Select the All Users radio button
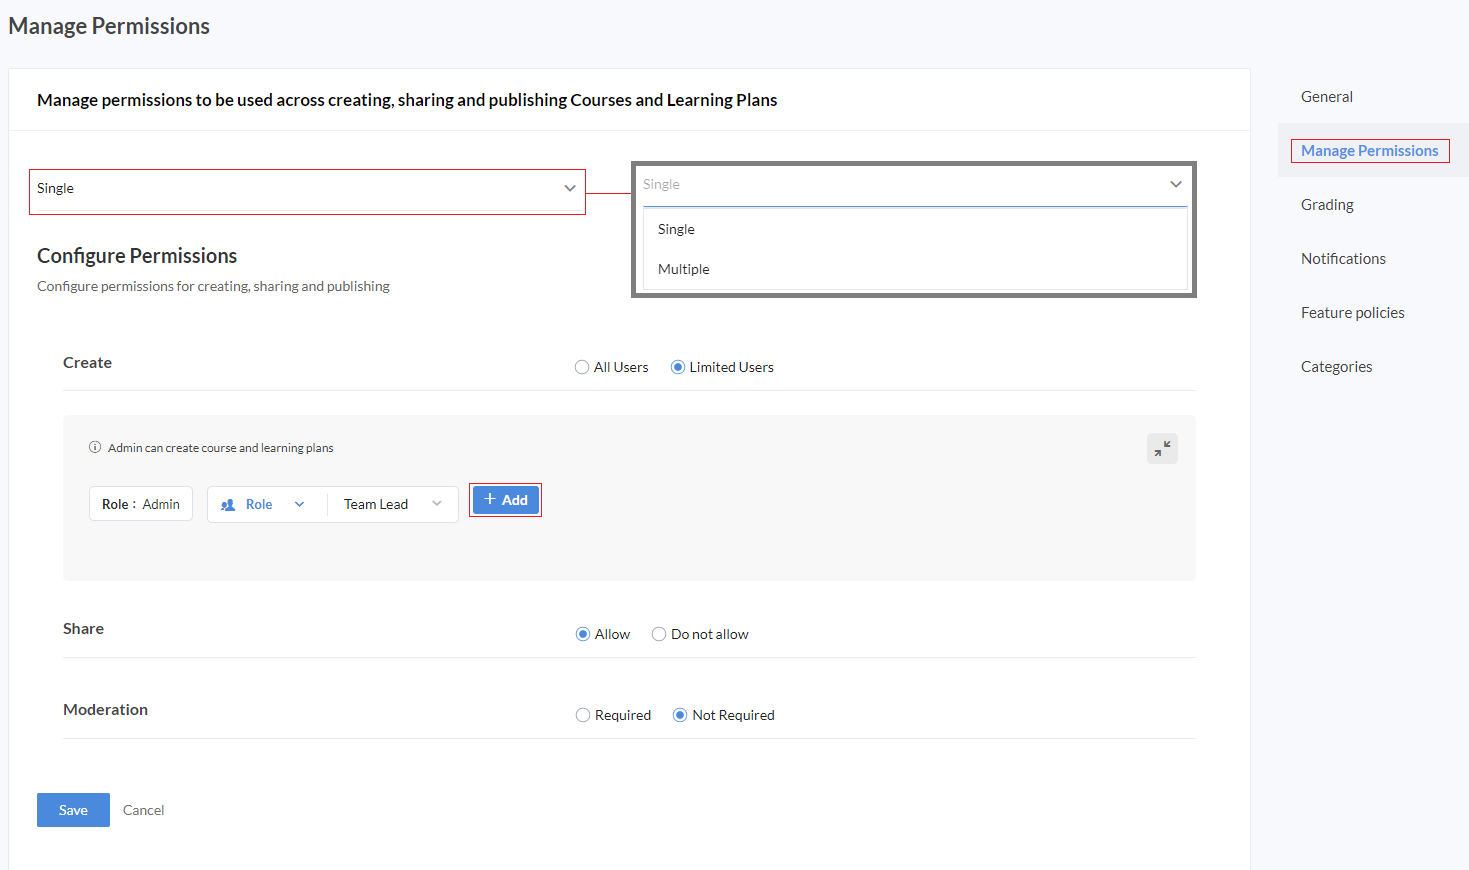Image resolution: width=1469 pixels, height=870 pixels. [582, 367]
